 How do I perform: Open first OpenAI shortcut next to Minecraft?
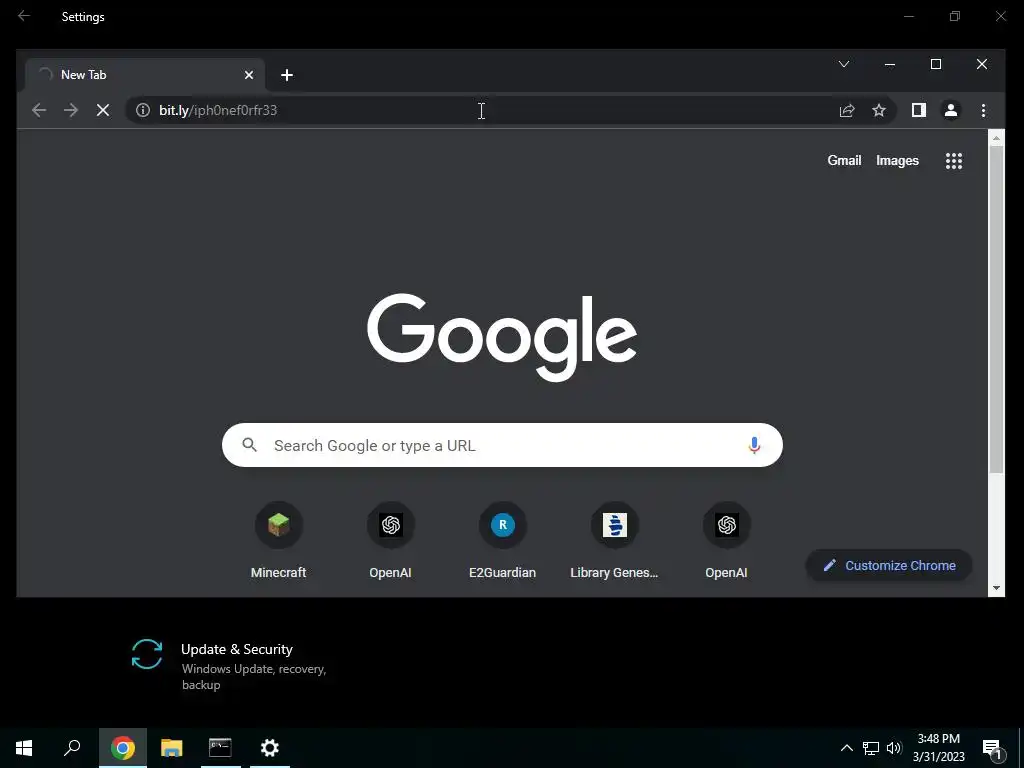click(391, 541)
